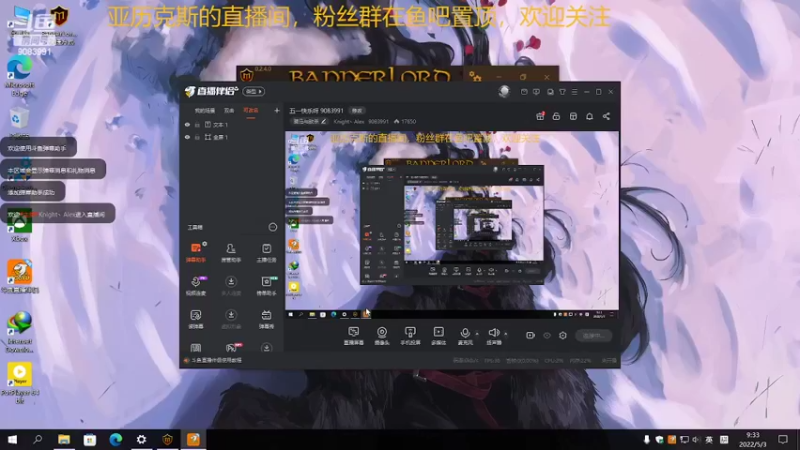
Task: Open File Explorer from taskbar
Action: pos(64,439)
